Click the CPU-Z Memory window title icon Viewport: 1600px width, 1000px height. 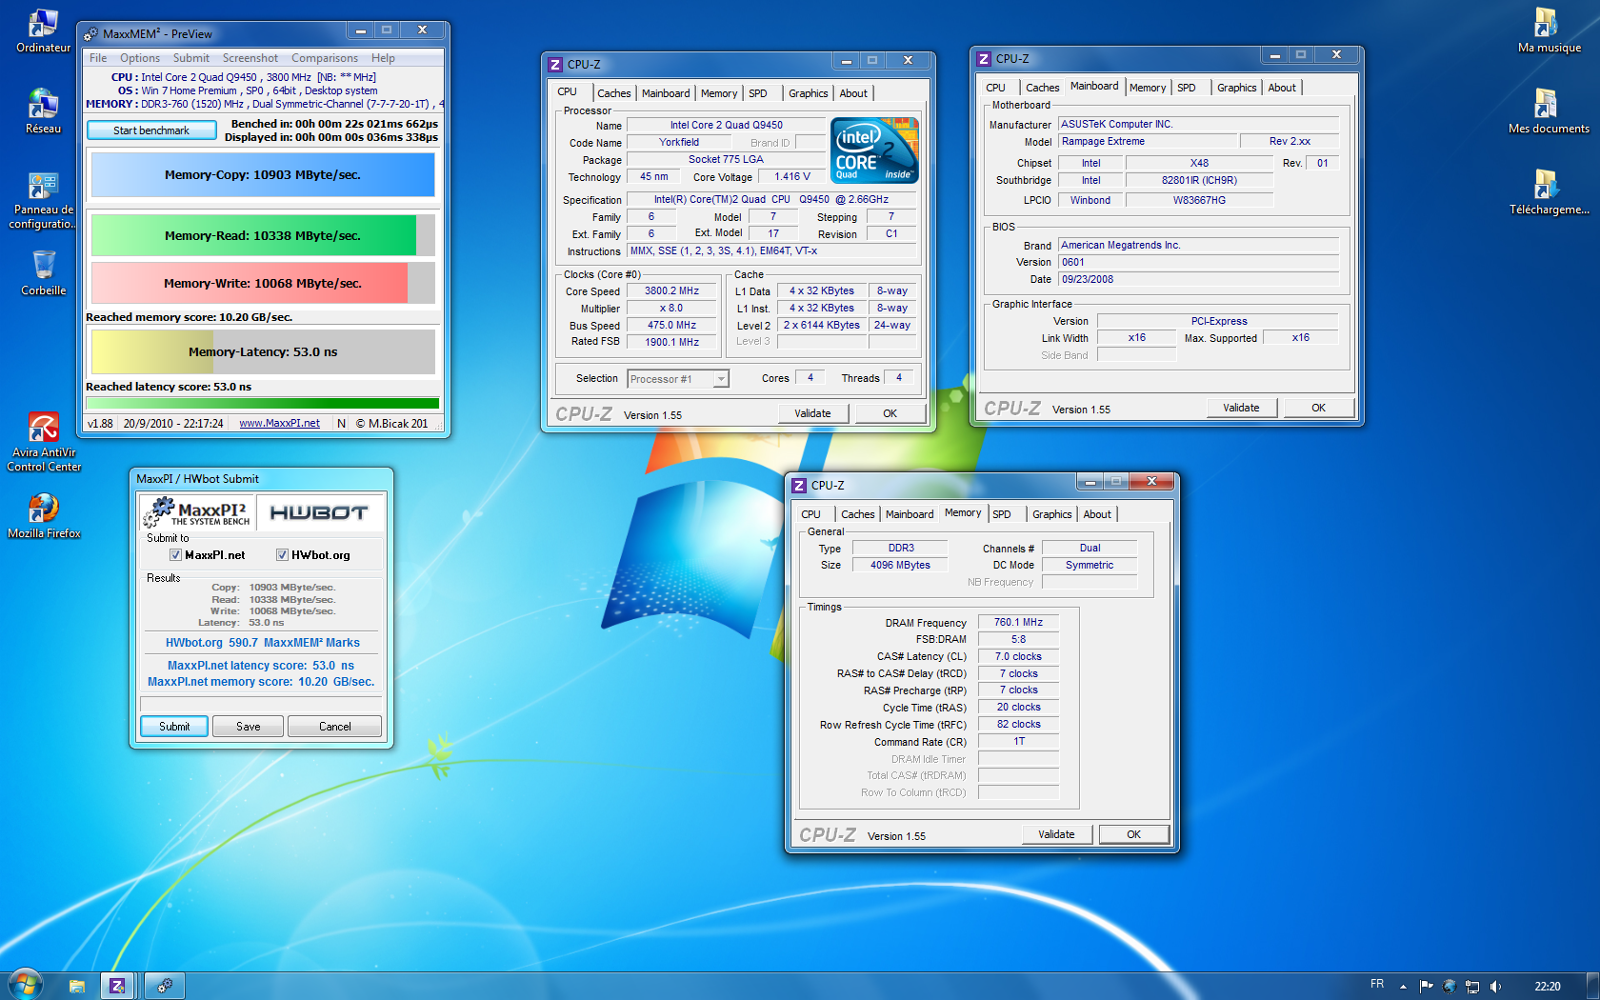click(799, 485)
